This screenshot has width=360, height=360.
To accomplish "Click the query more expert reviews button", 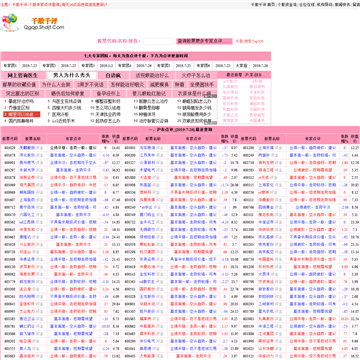I will click(204, 41).
